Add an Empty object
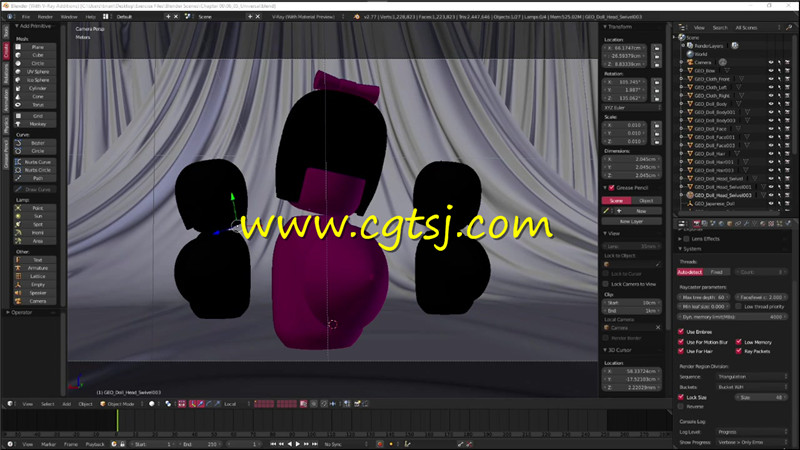800x450 pixels. 35,285
